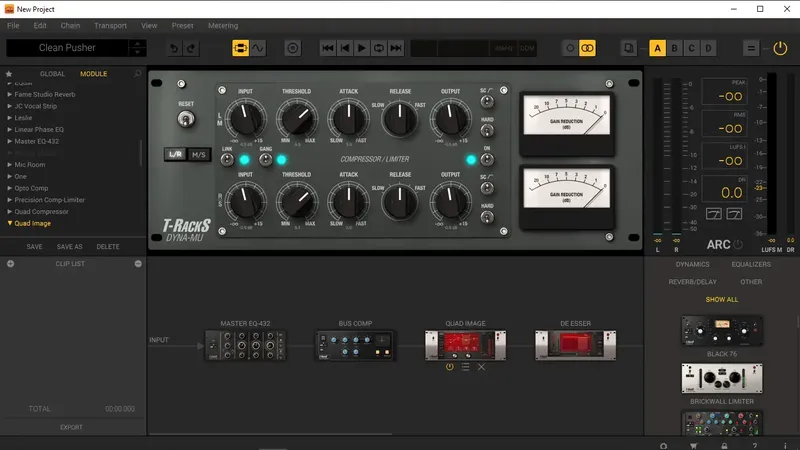The image size is (800, 450).
Task: Click DELETE preset button
Action: pos(108,247)
